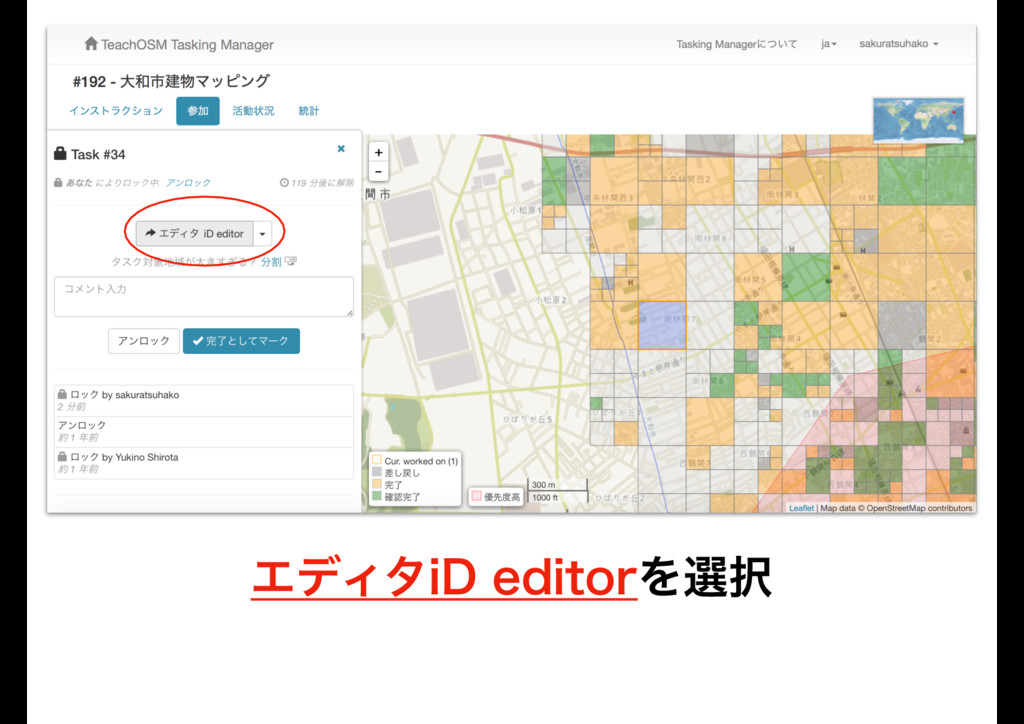Zoom in the map with the plus button
The height and width of the screenshot is (724, 1024).
[378, 153]
